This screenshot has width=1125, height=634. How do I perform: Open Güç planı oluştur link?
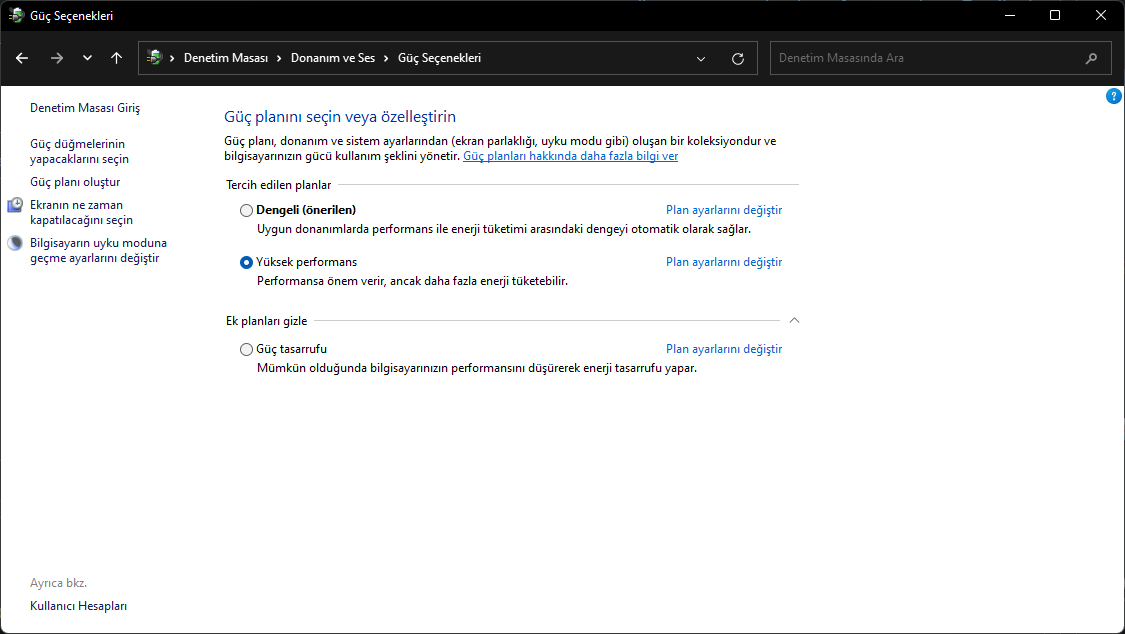(75, 182)
